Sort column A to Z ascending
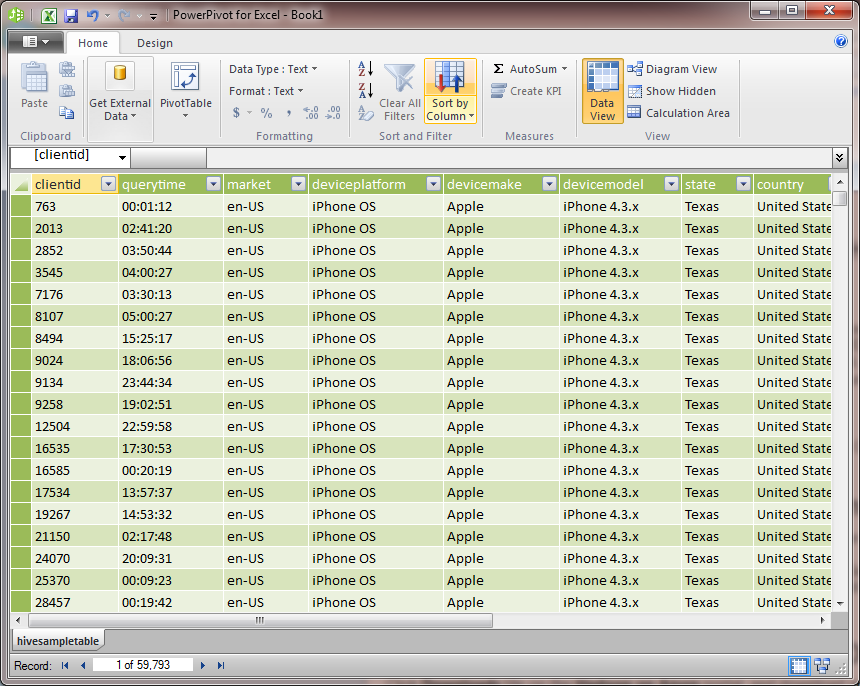860x686 pixels. [365, 69]
